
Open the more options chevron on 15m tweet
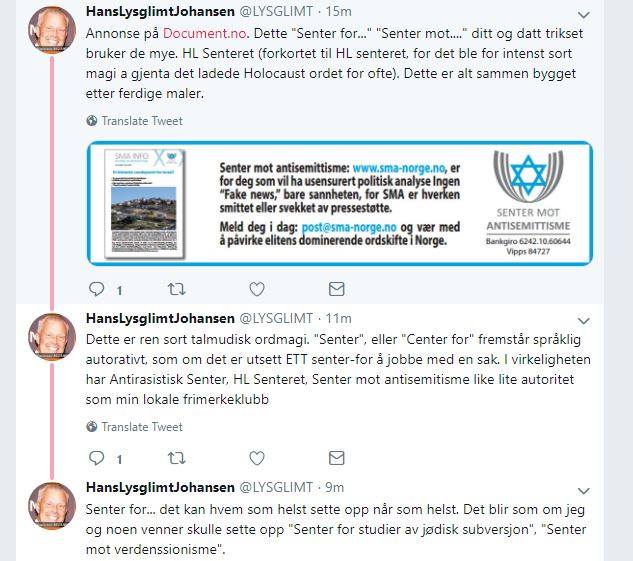click(583, 15)
